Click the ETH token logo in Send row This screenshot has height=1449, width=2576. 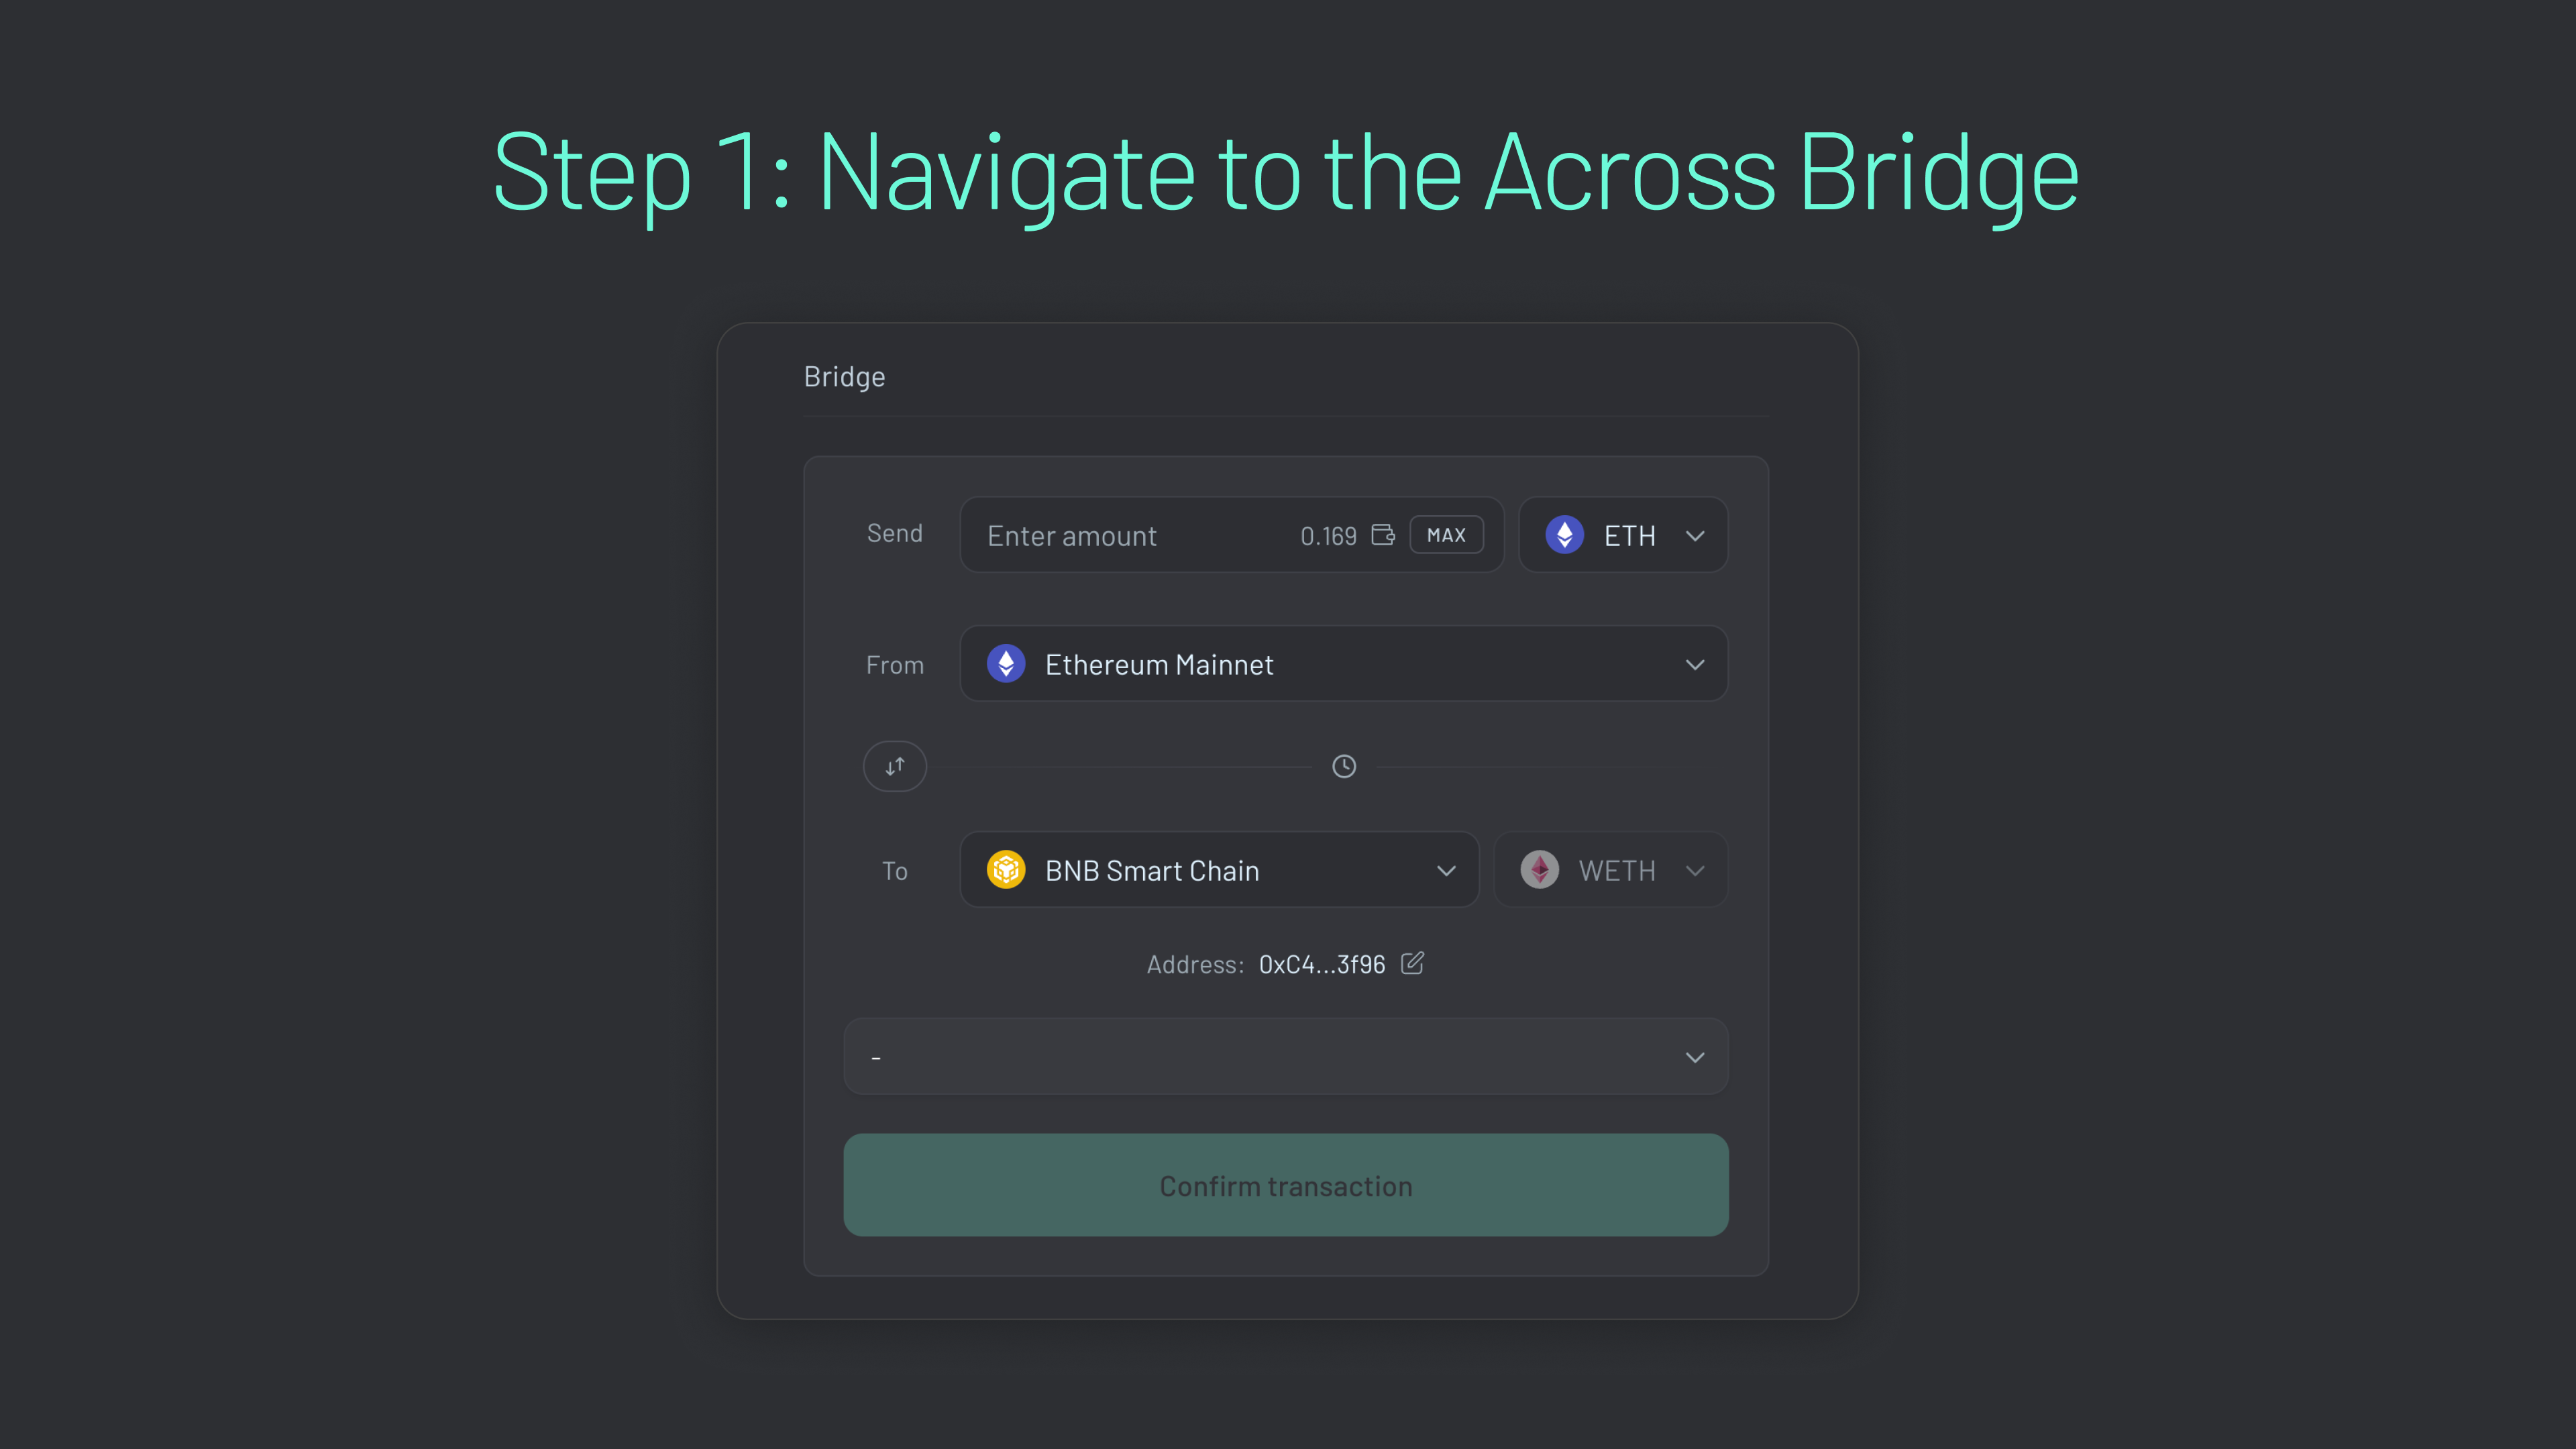point(1565,535)
